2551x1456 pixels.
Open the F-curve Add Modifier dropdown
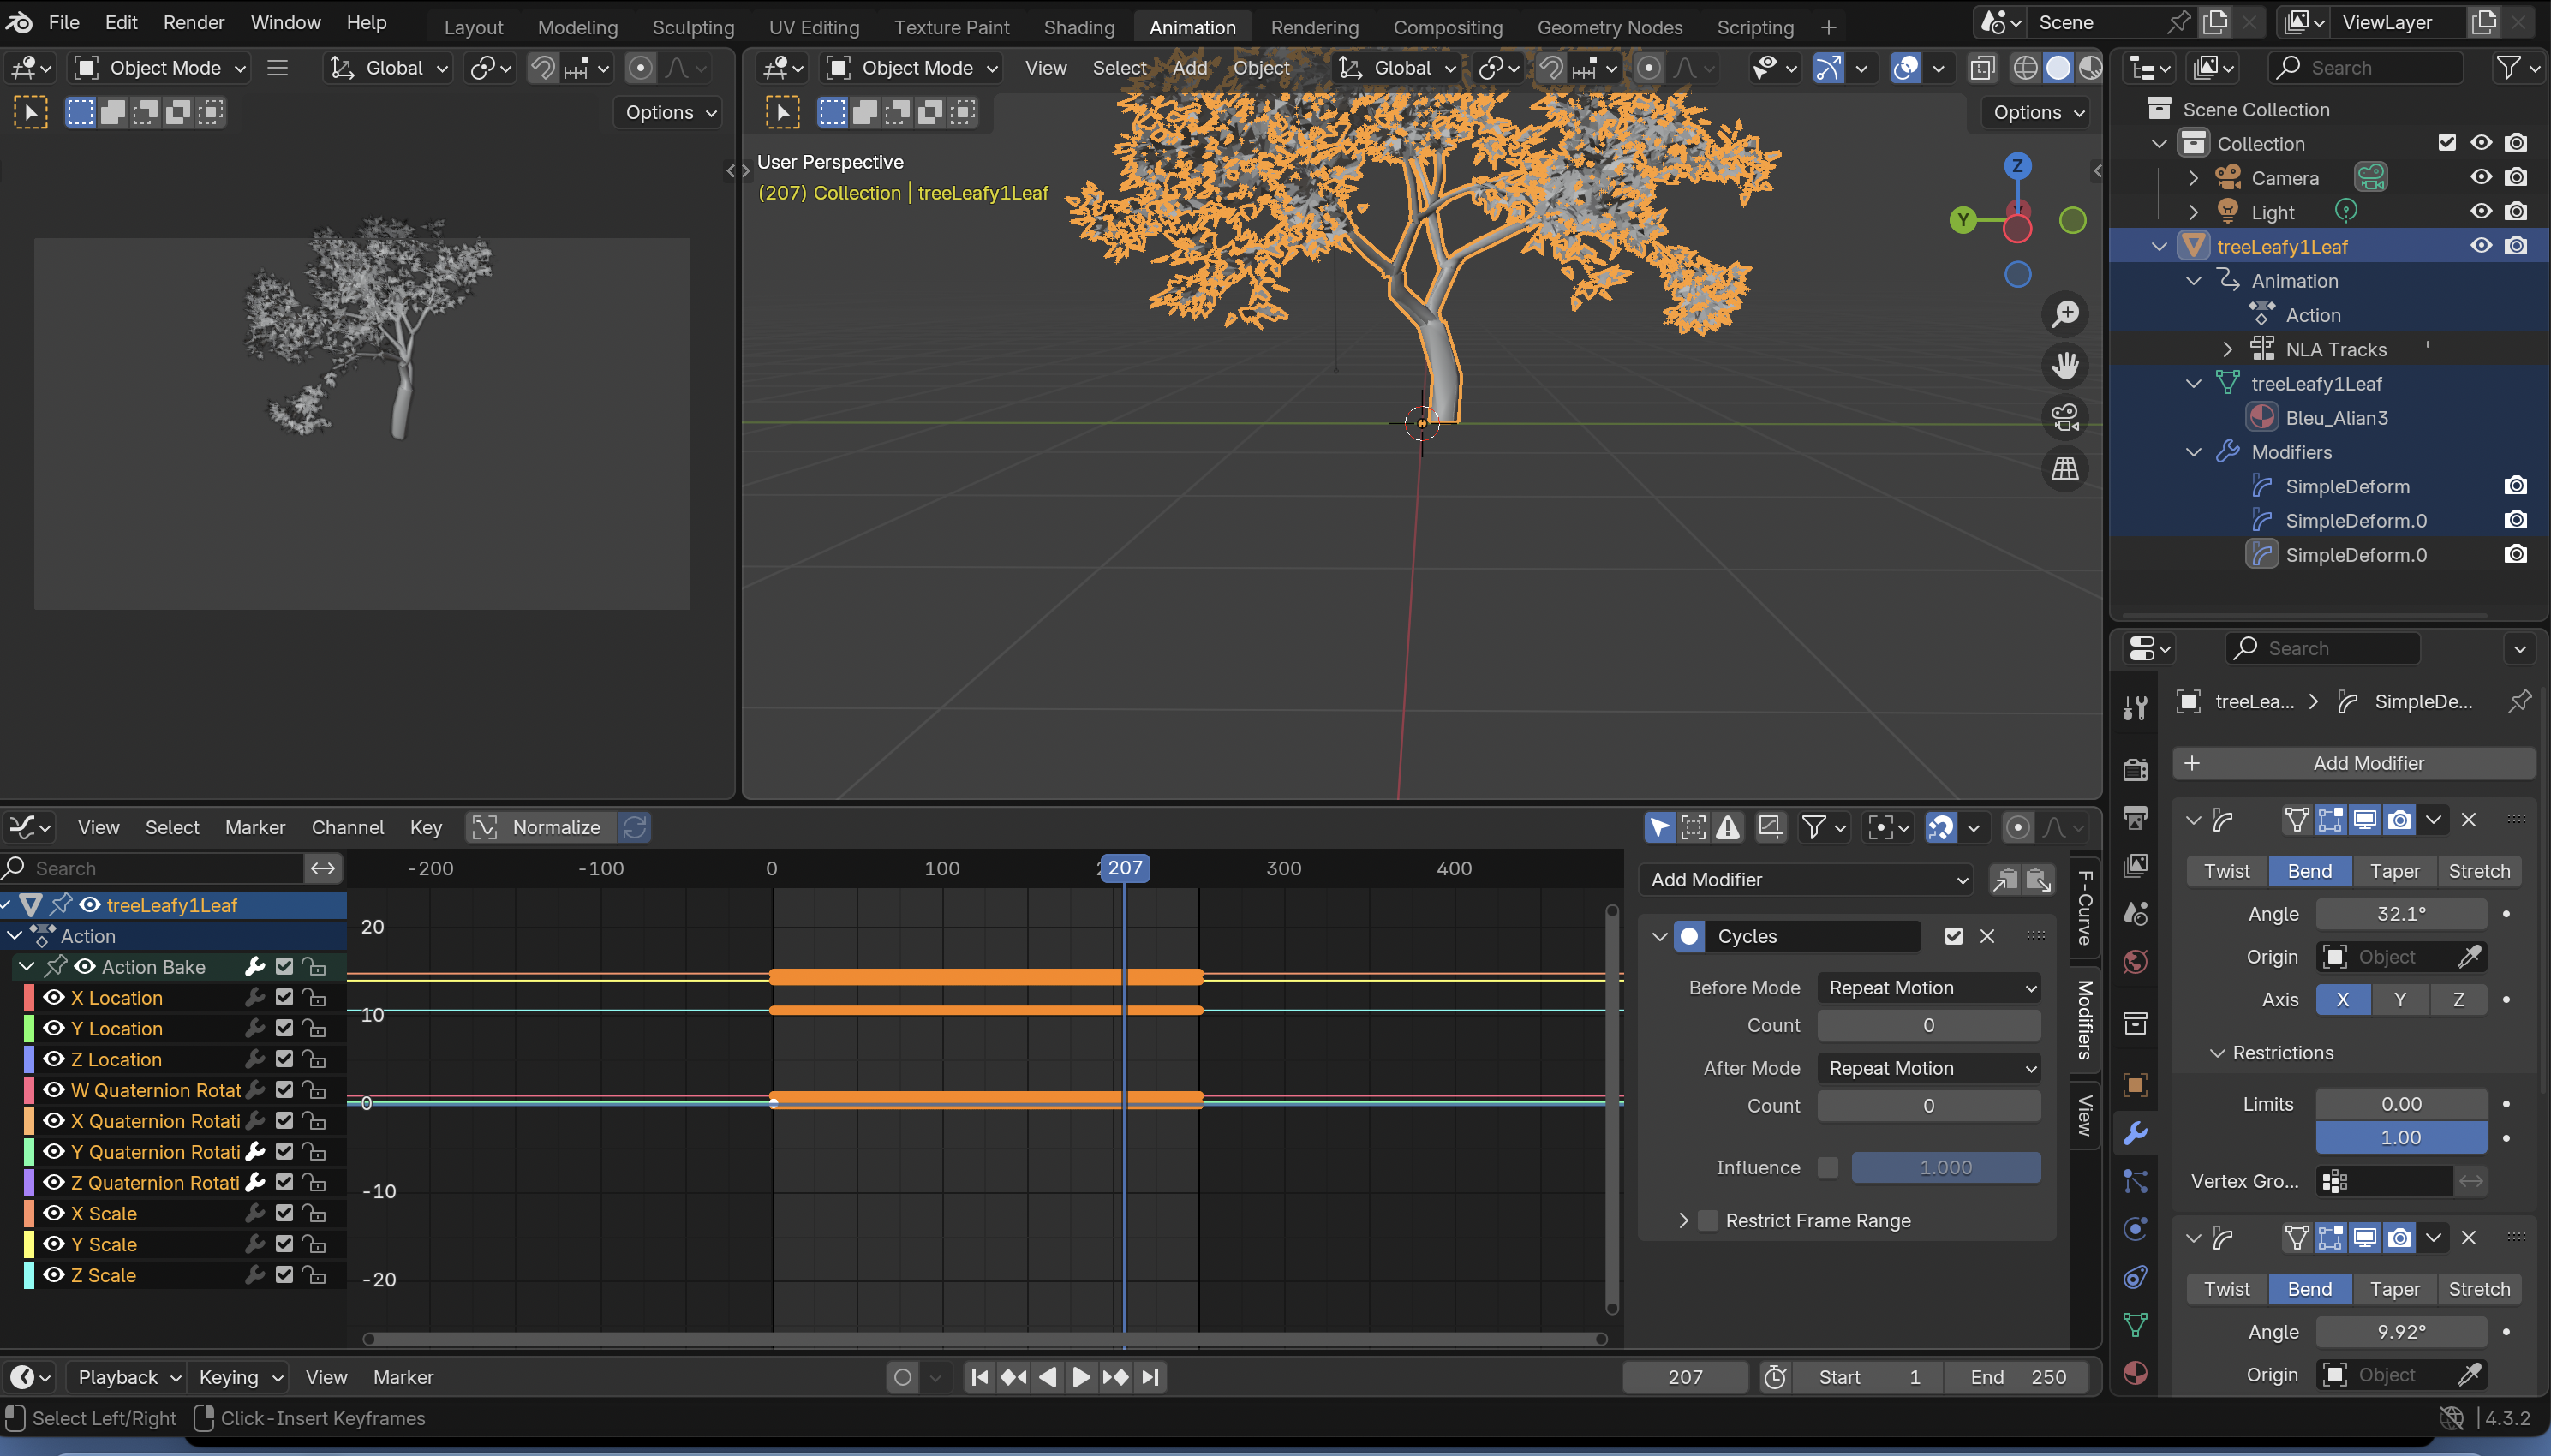1807,880
